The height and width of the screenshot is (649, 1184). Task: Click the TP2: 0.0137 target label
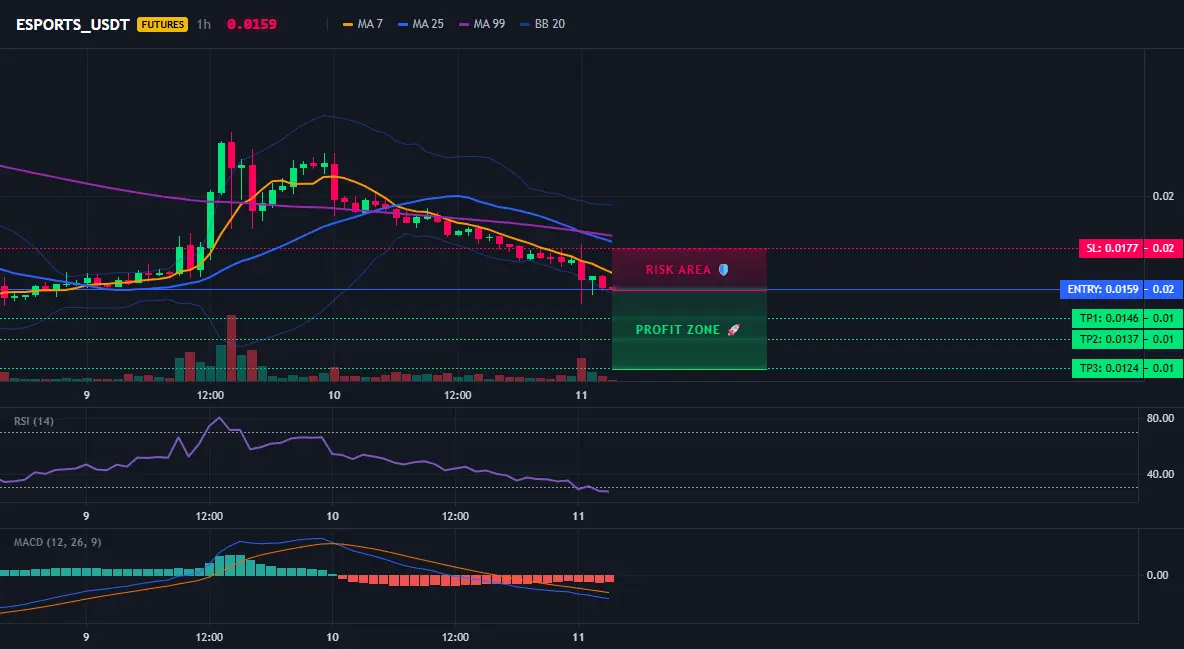click(1108, 339)
